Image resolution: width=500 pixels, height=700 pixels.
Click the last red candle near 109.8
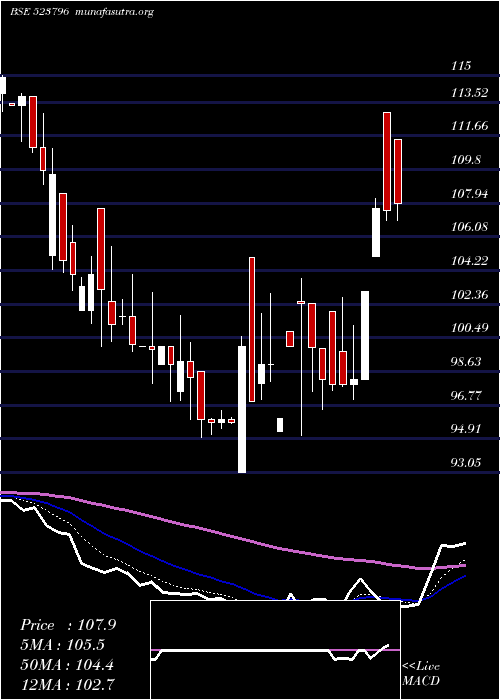[x=397, y=171]
